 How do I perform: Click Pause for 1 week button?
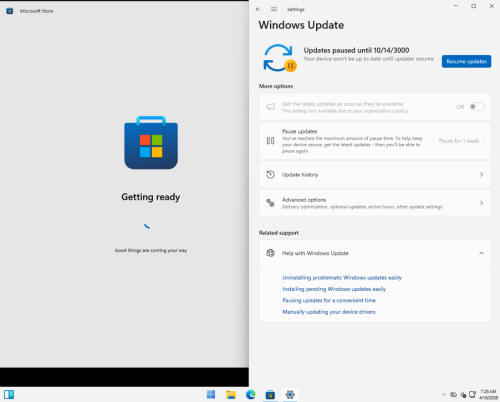459,141
